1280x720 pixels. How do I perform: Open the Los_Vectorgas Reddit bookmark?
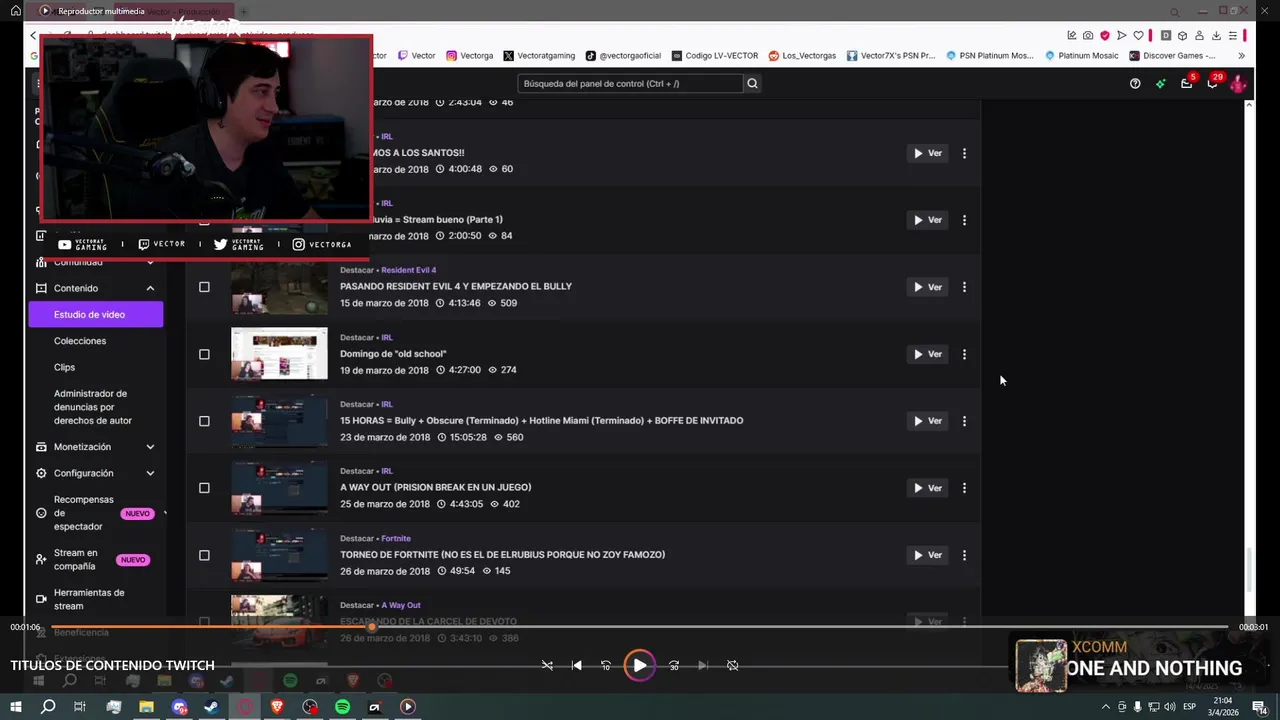coord(802,56)
